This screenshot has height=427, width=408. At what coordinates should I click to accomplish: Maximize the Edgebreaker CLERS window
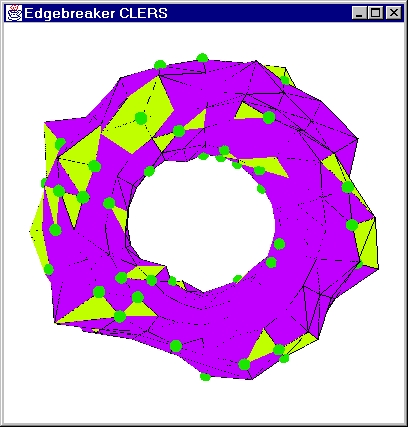pos(376,13)
